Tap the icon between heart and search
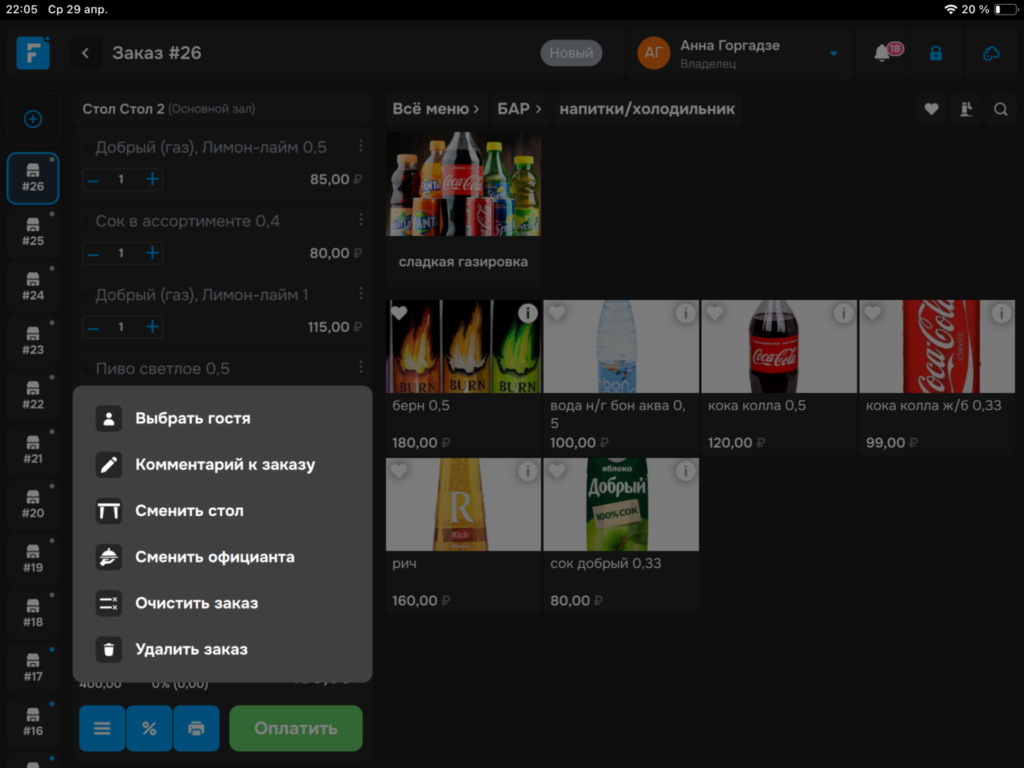The image size is (1024, 768). (x=967, y=109)
